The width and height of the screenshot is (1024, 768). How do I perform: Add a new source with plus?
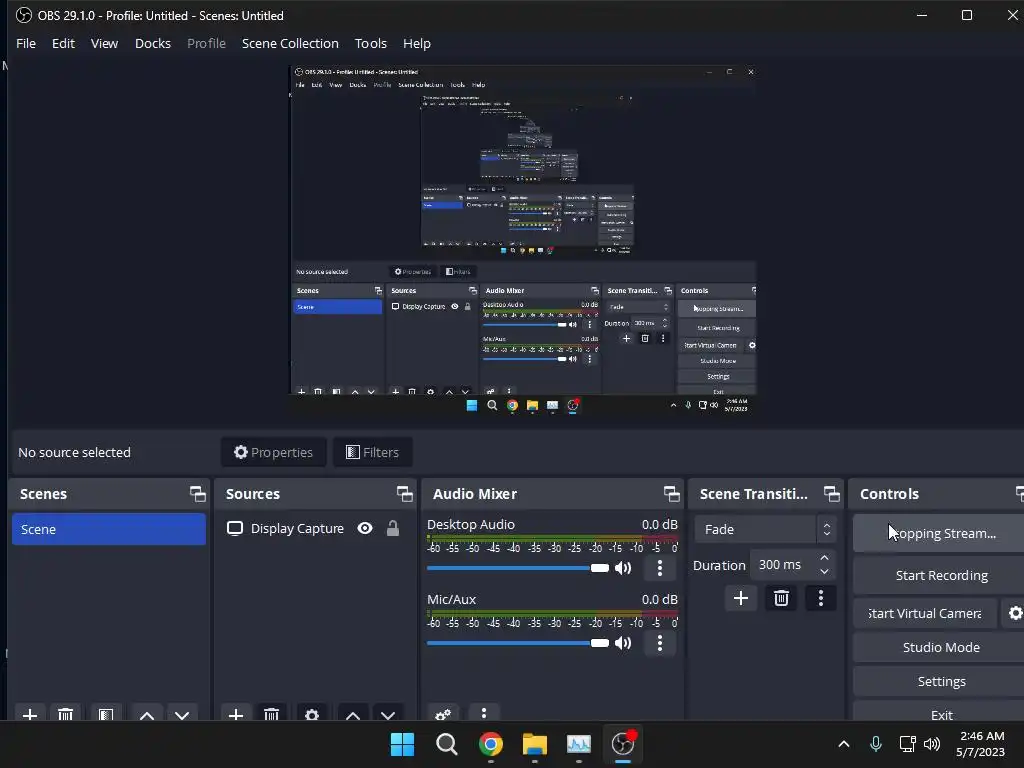click(236, 714)
